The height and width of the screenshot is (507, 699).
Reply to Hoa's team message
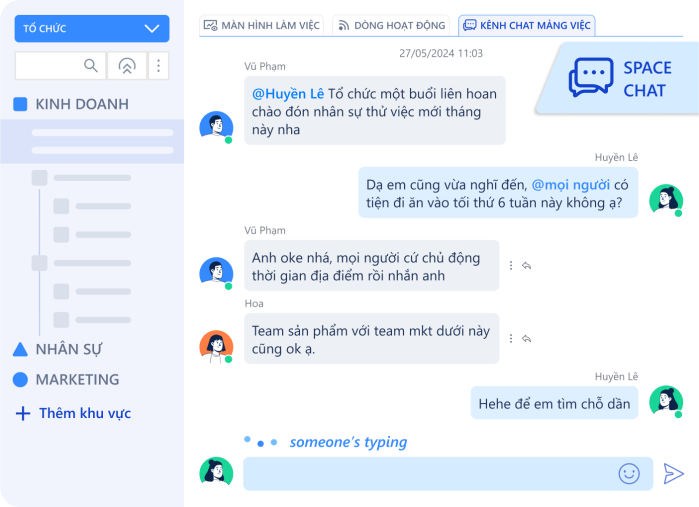pyautogui.click(x=526, y=339)
